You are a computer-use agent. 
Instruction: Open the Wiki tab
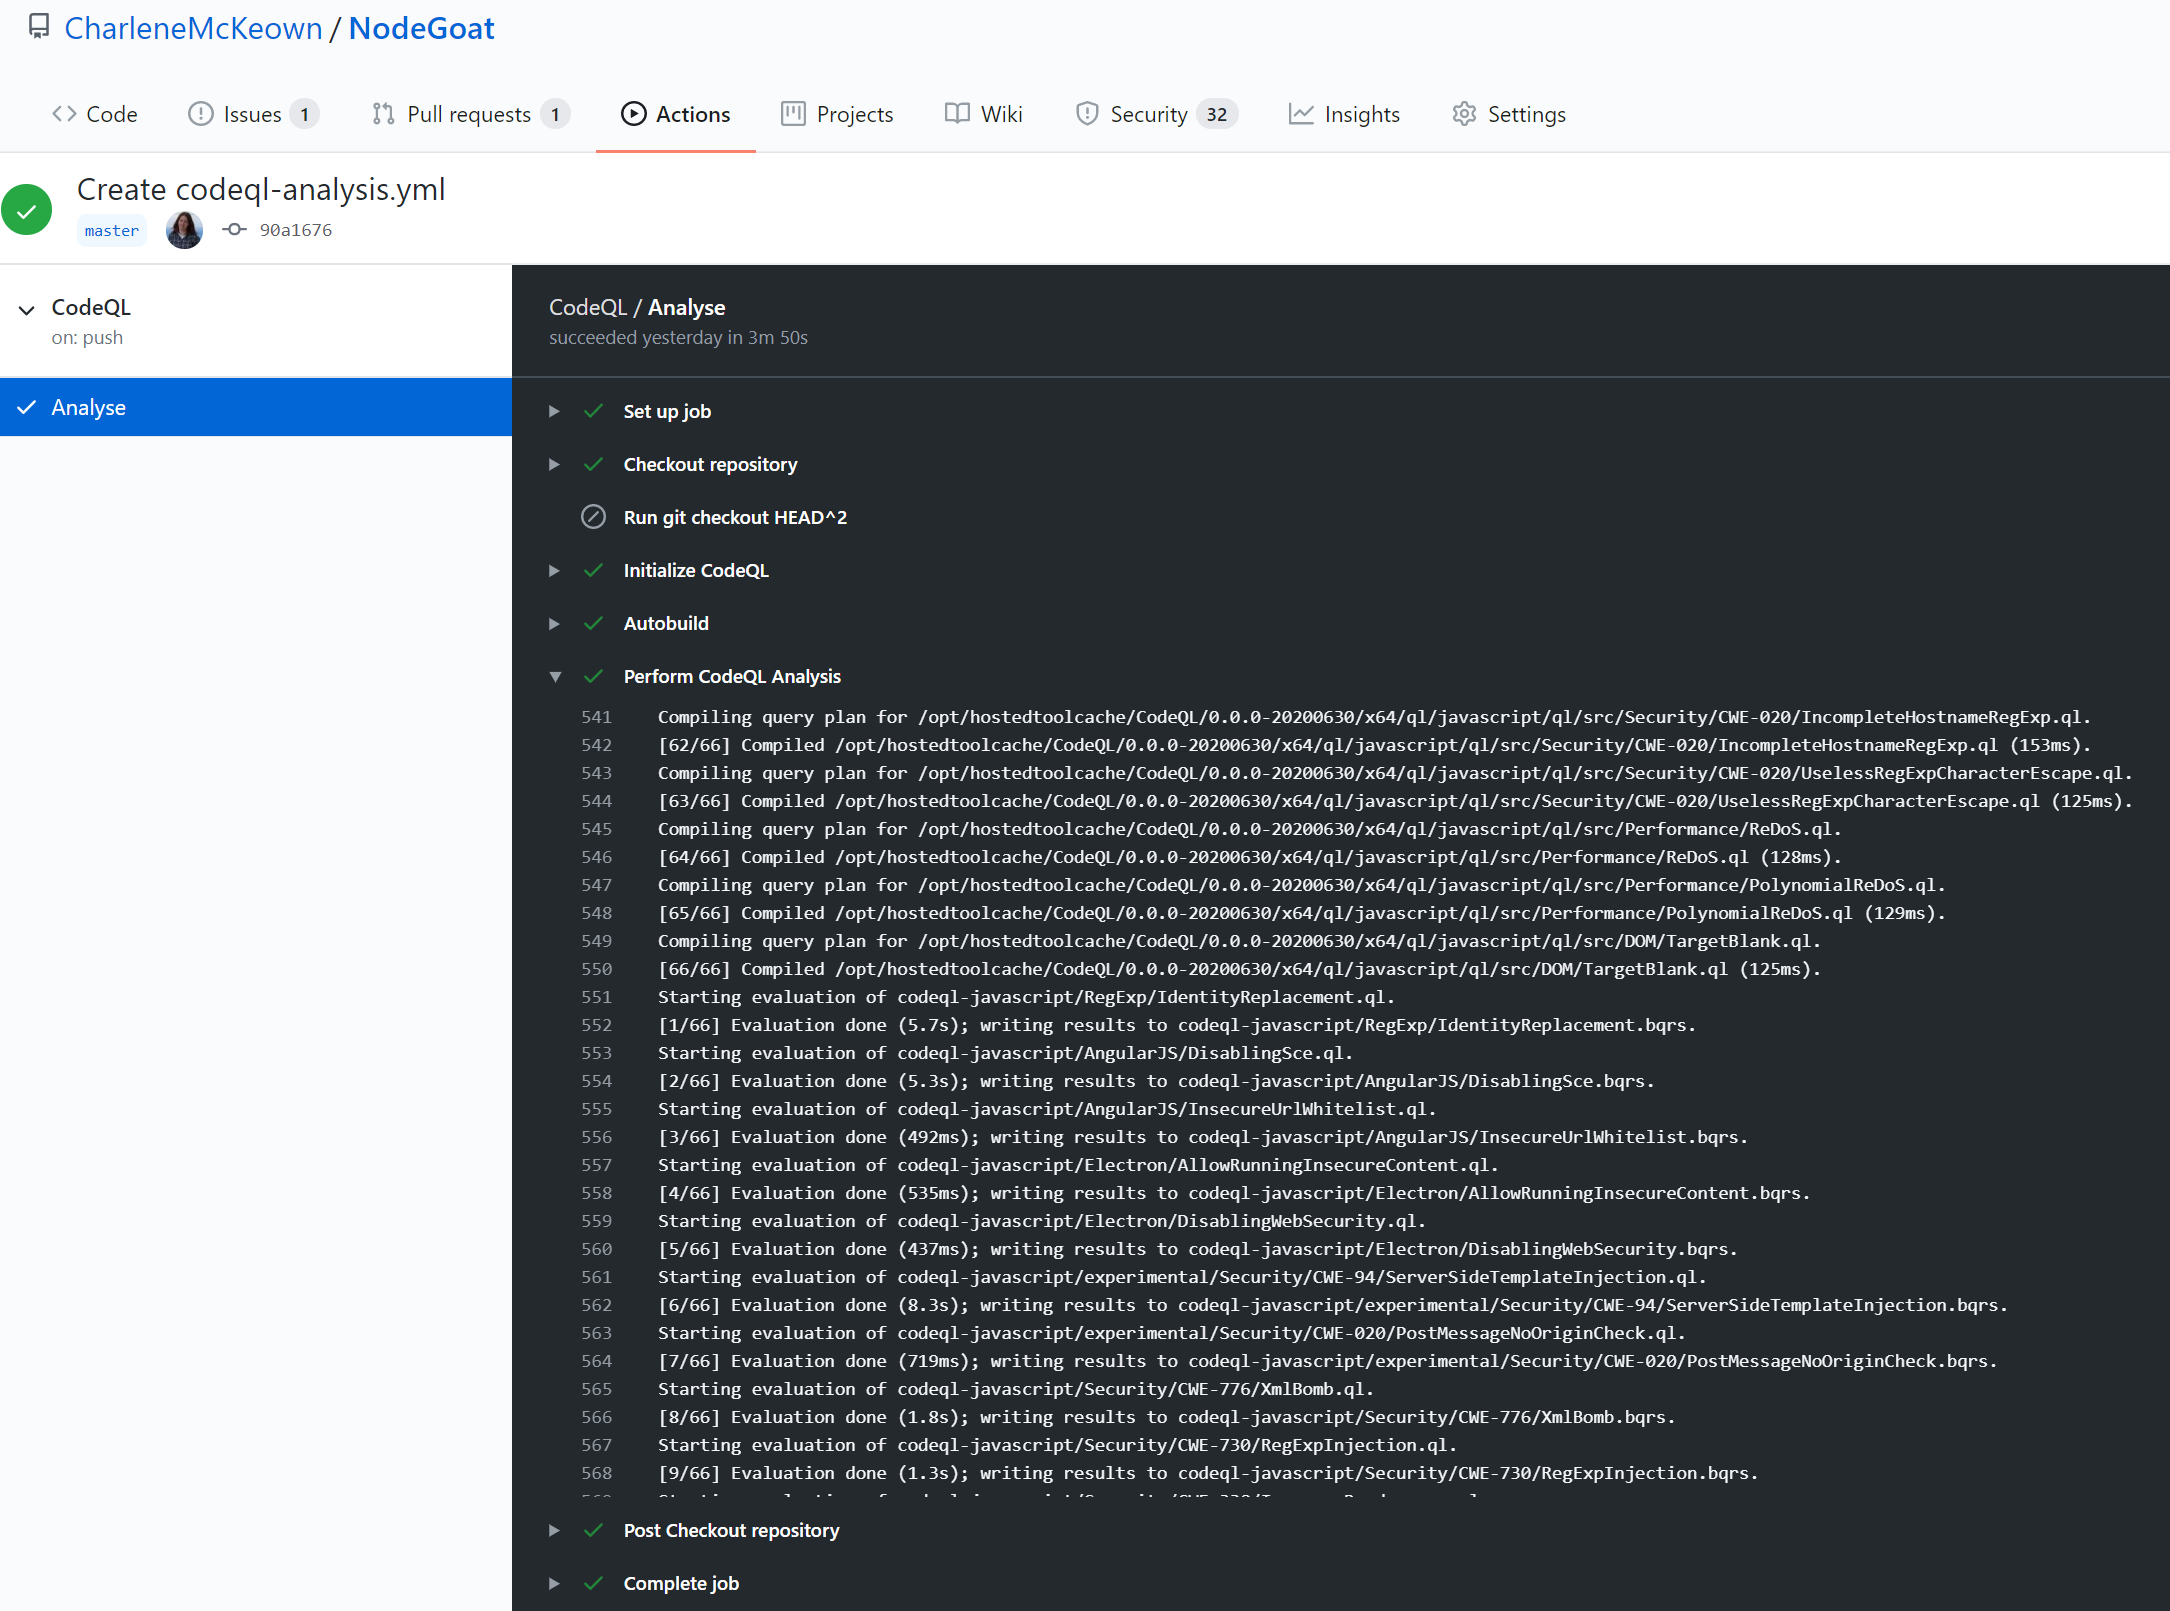coord(984,114)
